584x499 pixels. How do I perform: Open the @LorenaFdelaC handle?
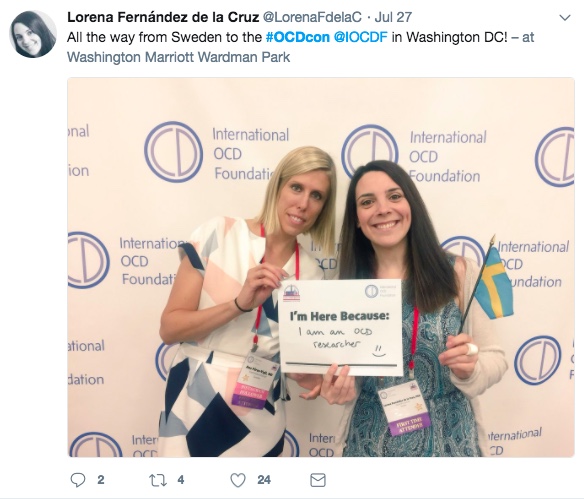pyautogui.click(x=312, y=17)
